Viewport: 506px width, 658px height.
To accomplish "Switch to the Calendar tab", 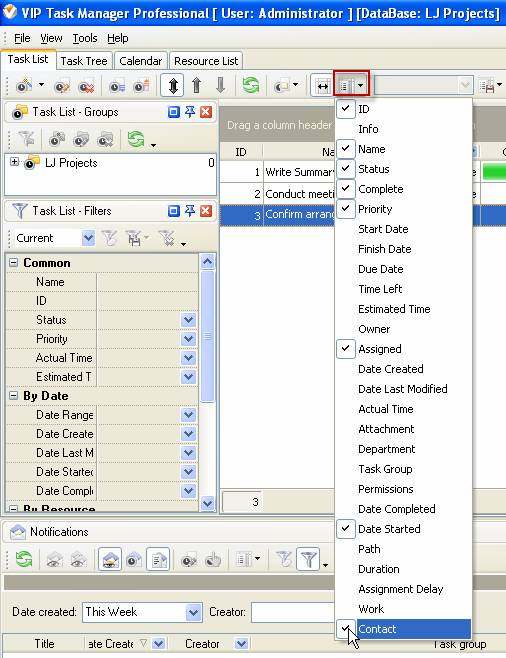I will [141, 61].
